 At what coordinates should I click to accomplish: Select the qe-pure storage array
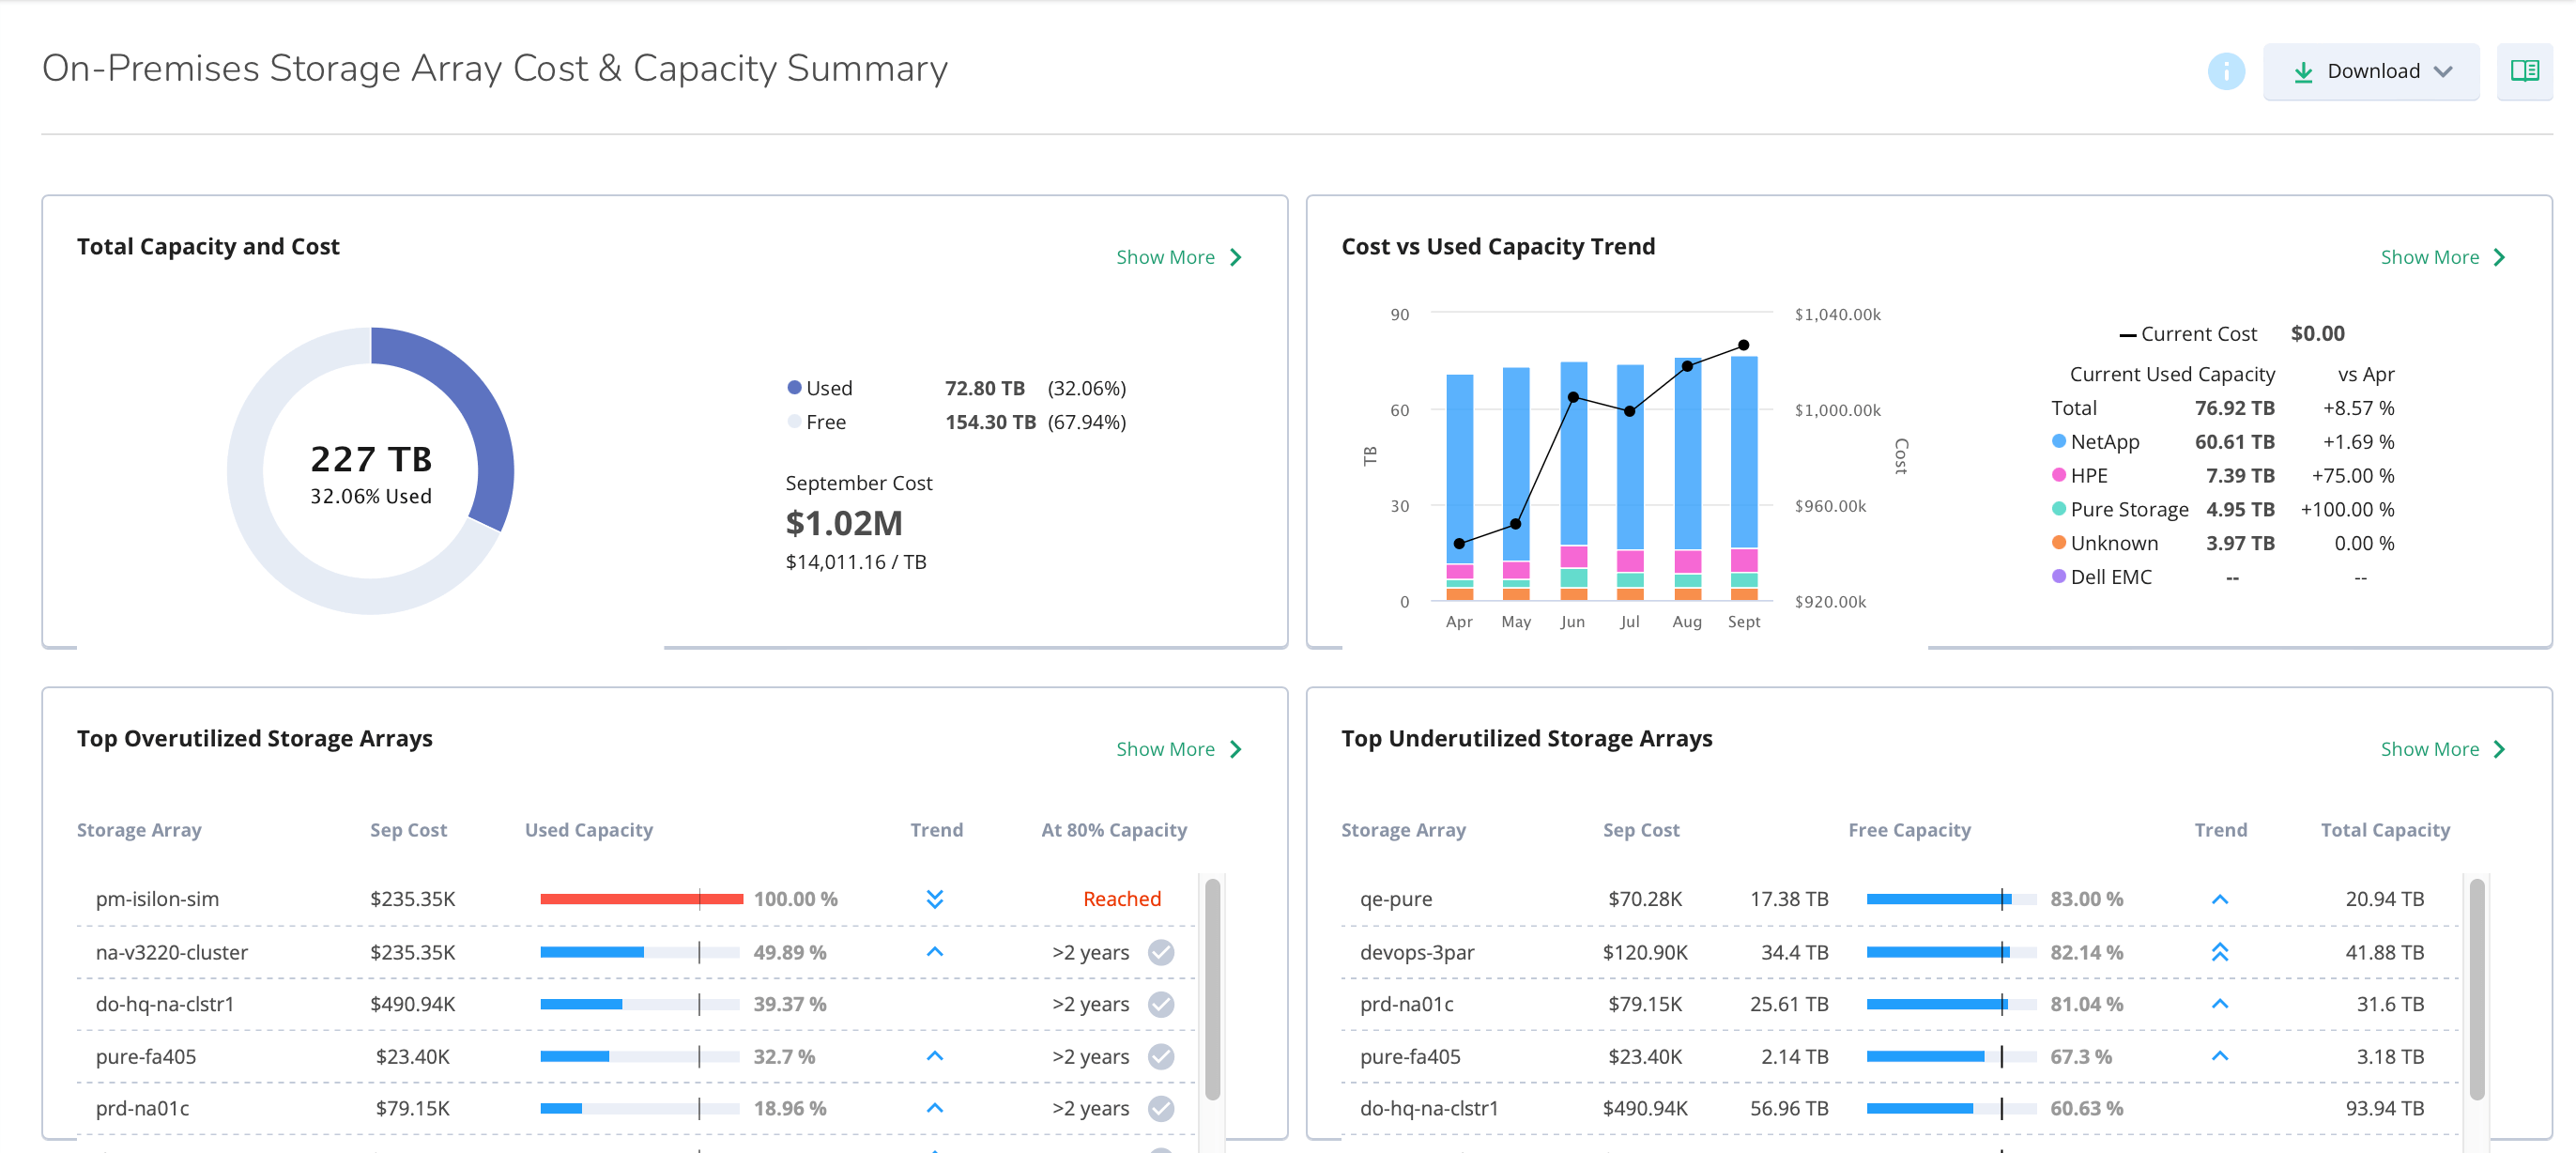1395,899
